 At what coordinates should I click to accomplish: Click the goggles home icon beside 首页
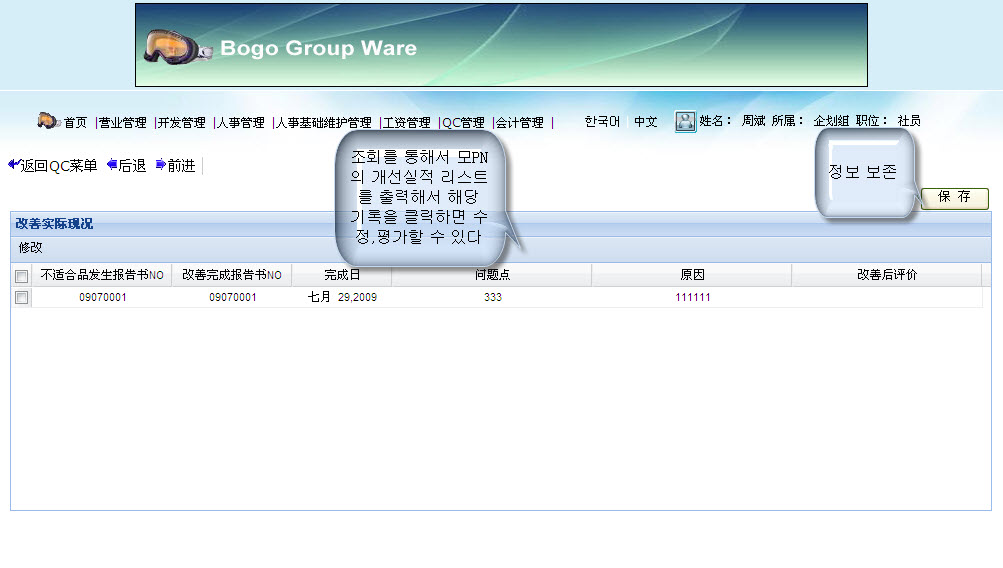click(48, 121)
